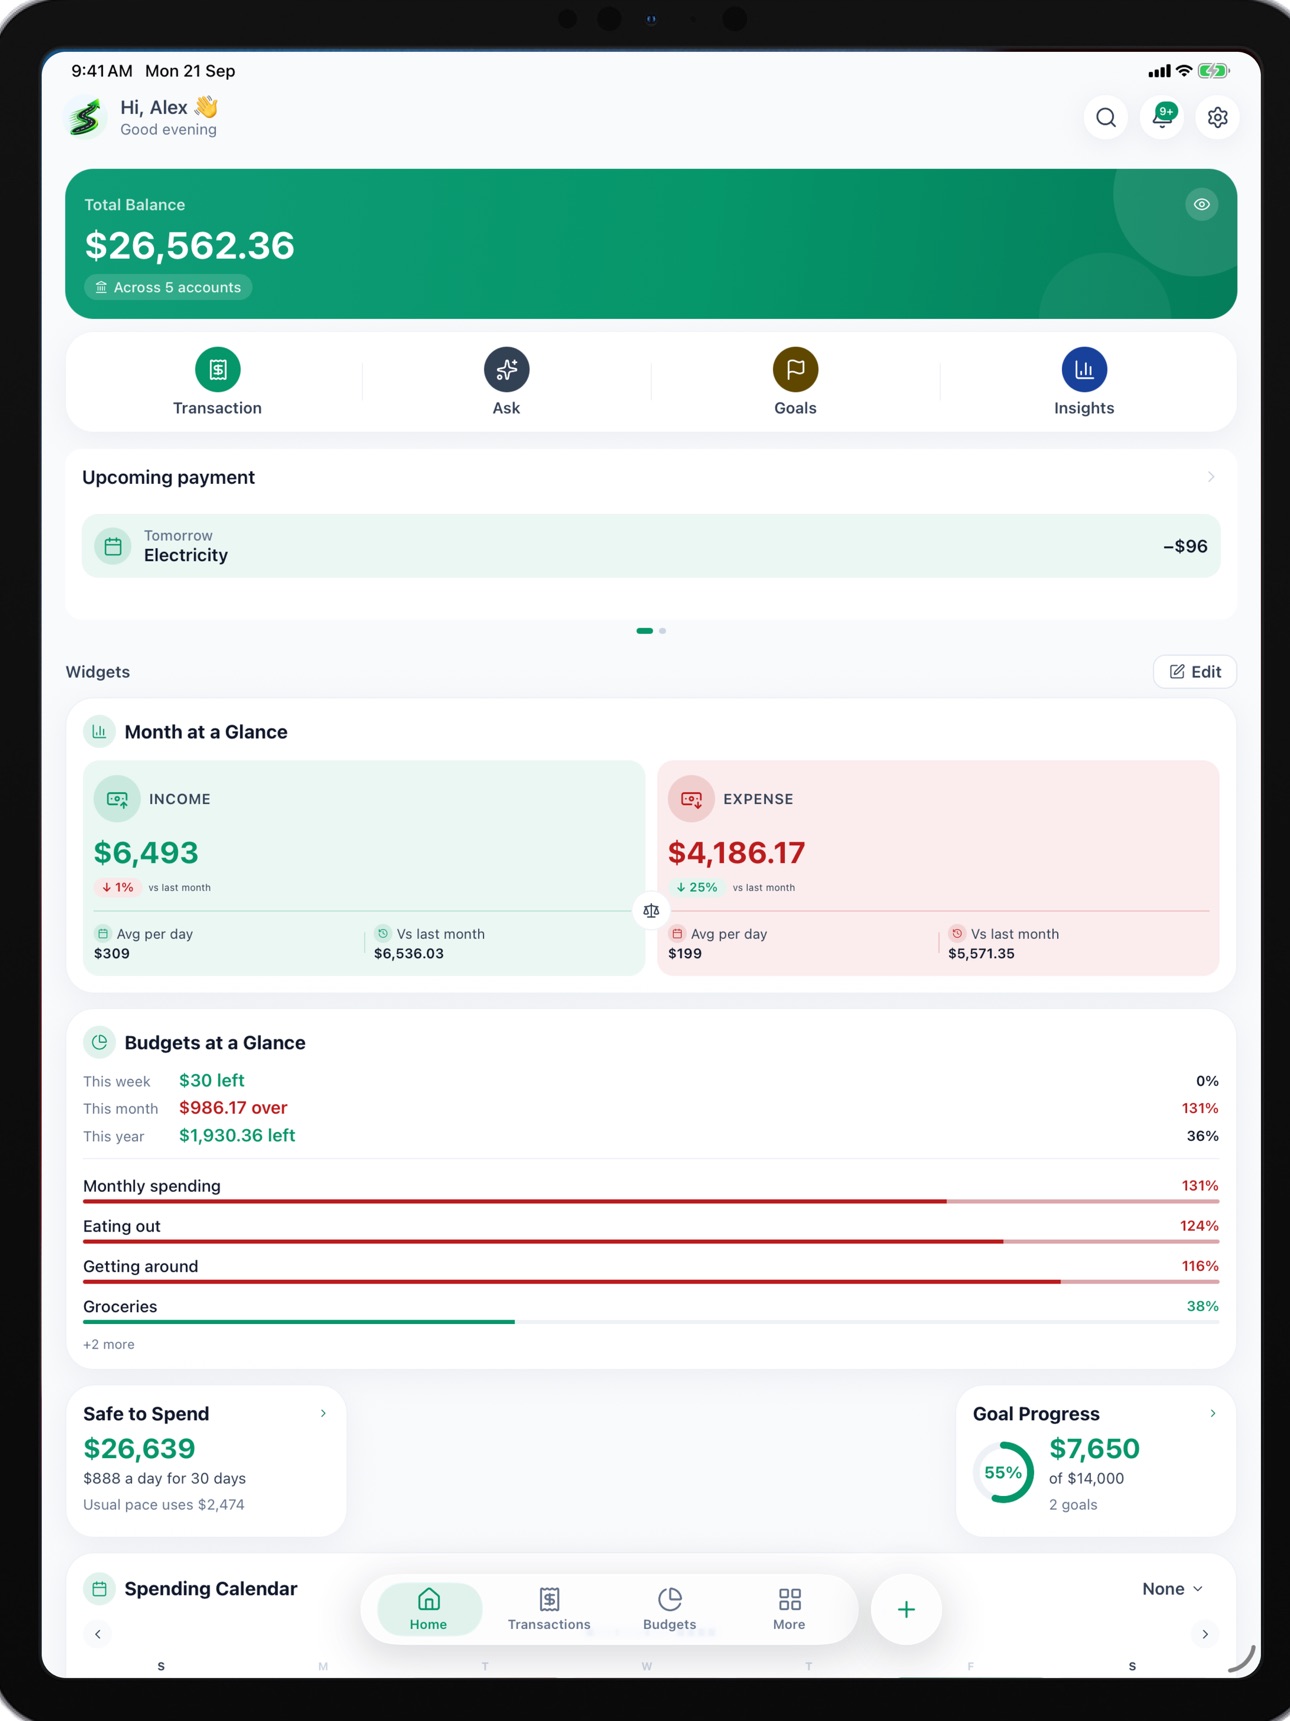
Task: Switch to the Home tab
Action: coord(429,1609)
